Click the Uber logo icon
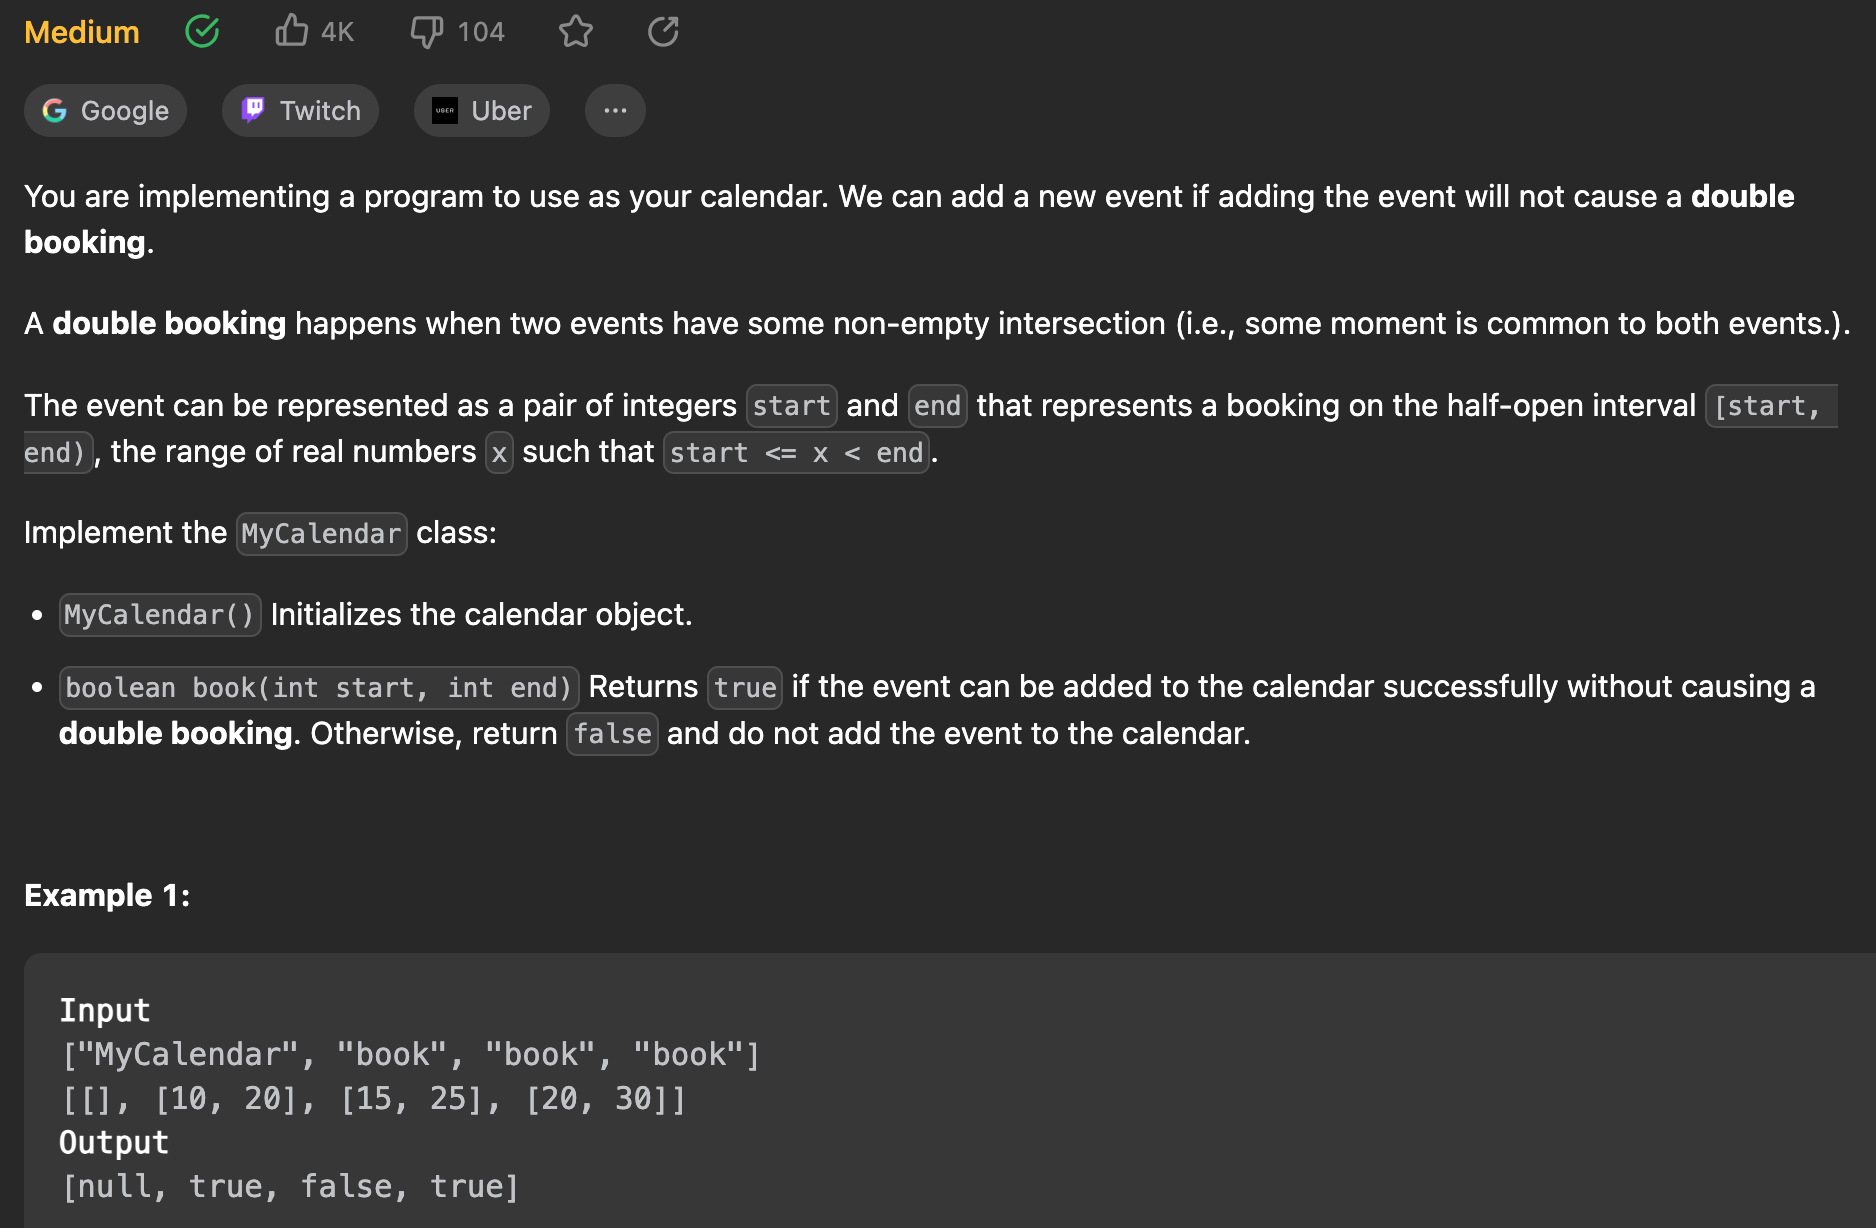 pyautogui.click(x=445, y=110)
